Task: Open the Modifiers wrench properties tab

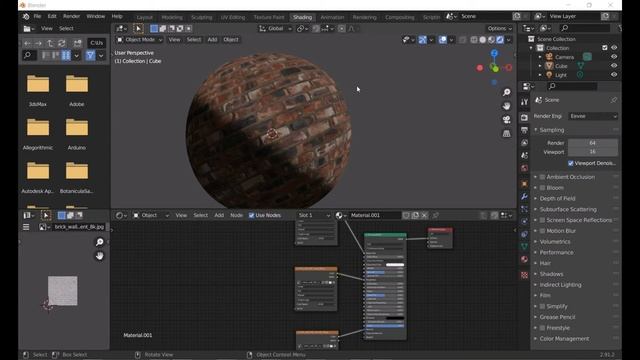Action: (524, 196)
